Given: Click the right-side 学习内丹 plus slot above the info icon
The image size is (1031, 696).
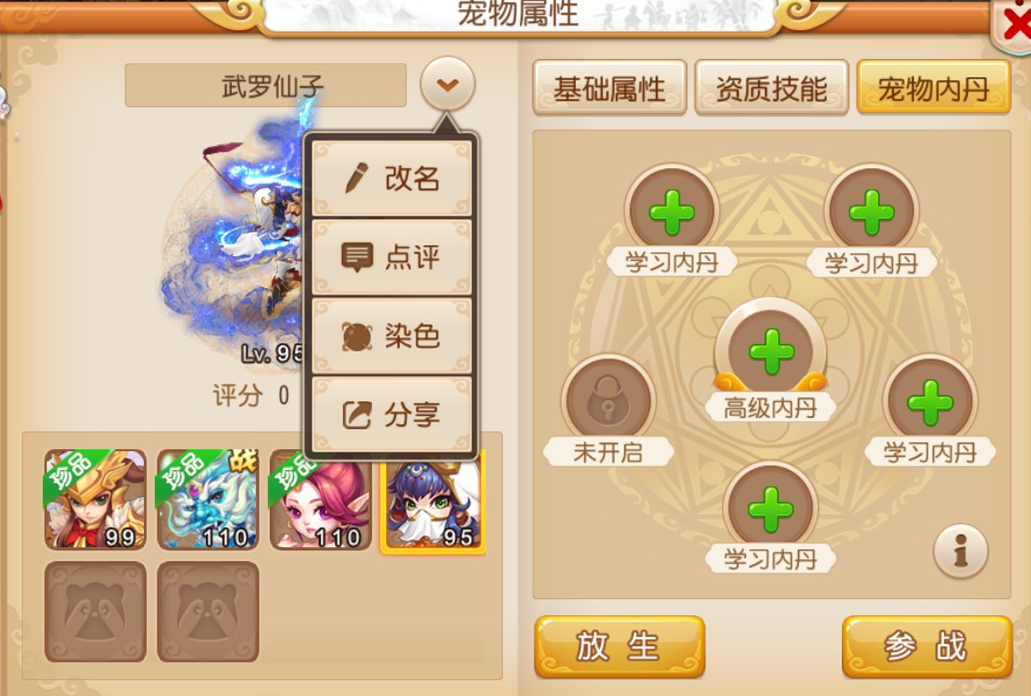Looking at the screenshot, I should tap(930, 401).
